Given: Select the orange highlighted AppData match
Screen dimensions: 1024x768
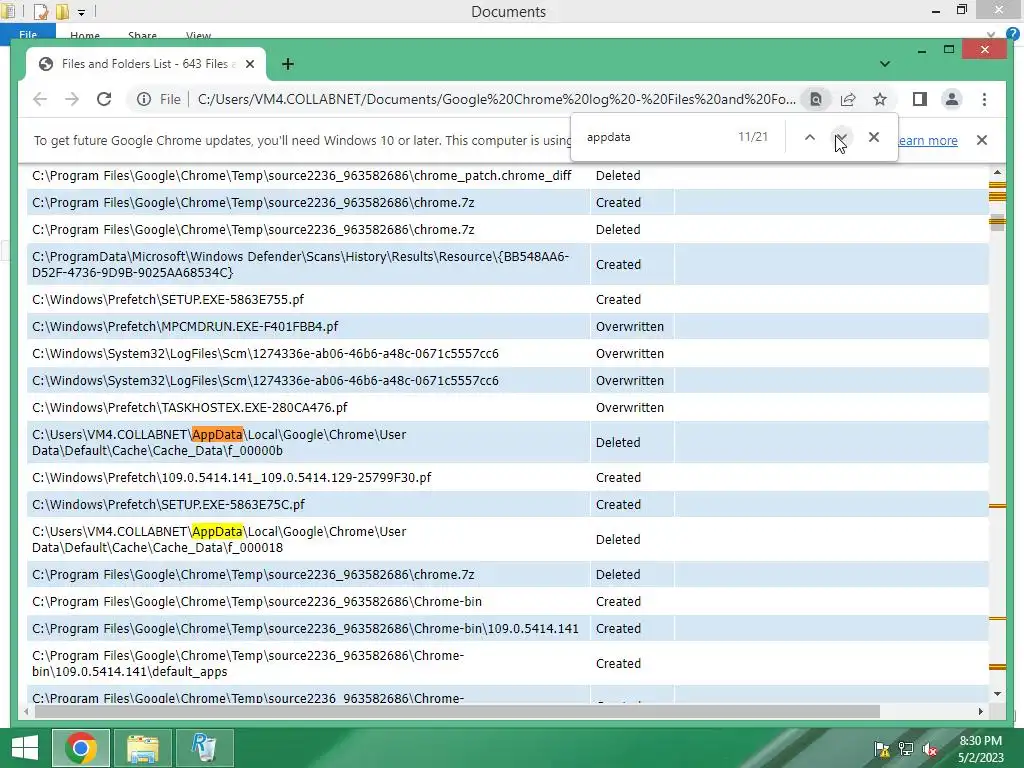Looking at the screenshot, I should tap(217, 434).
